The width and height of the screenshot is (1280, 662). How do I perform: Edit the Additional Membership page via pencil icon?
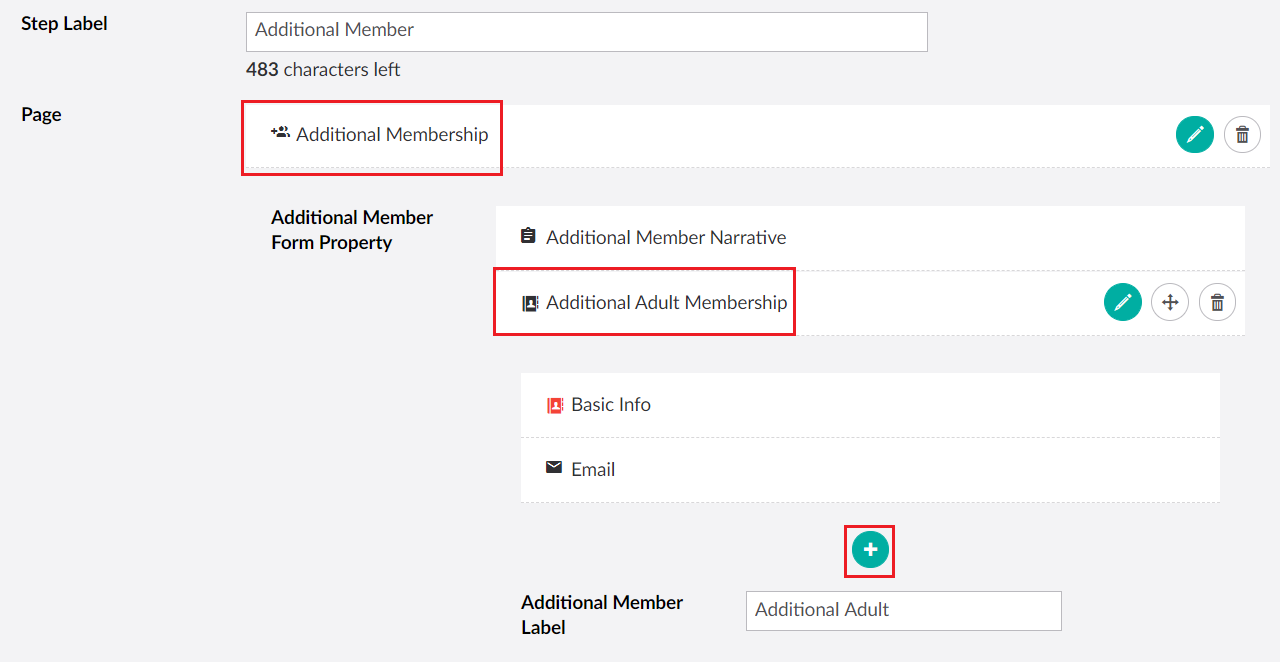(1195, 134)
